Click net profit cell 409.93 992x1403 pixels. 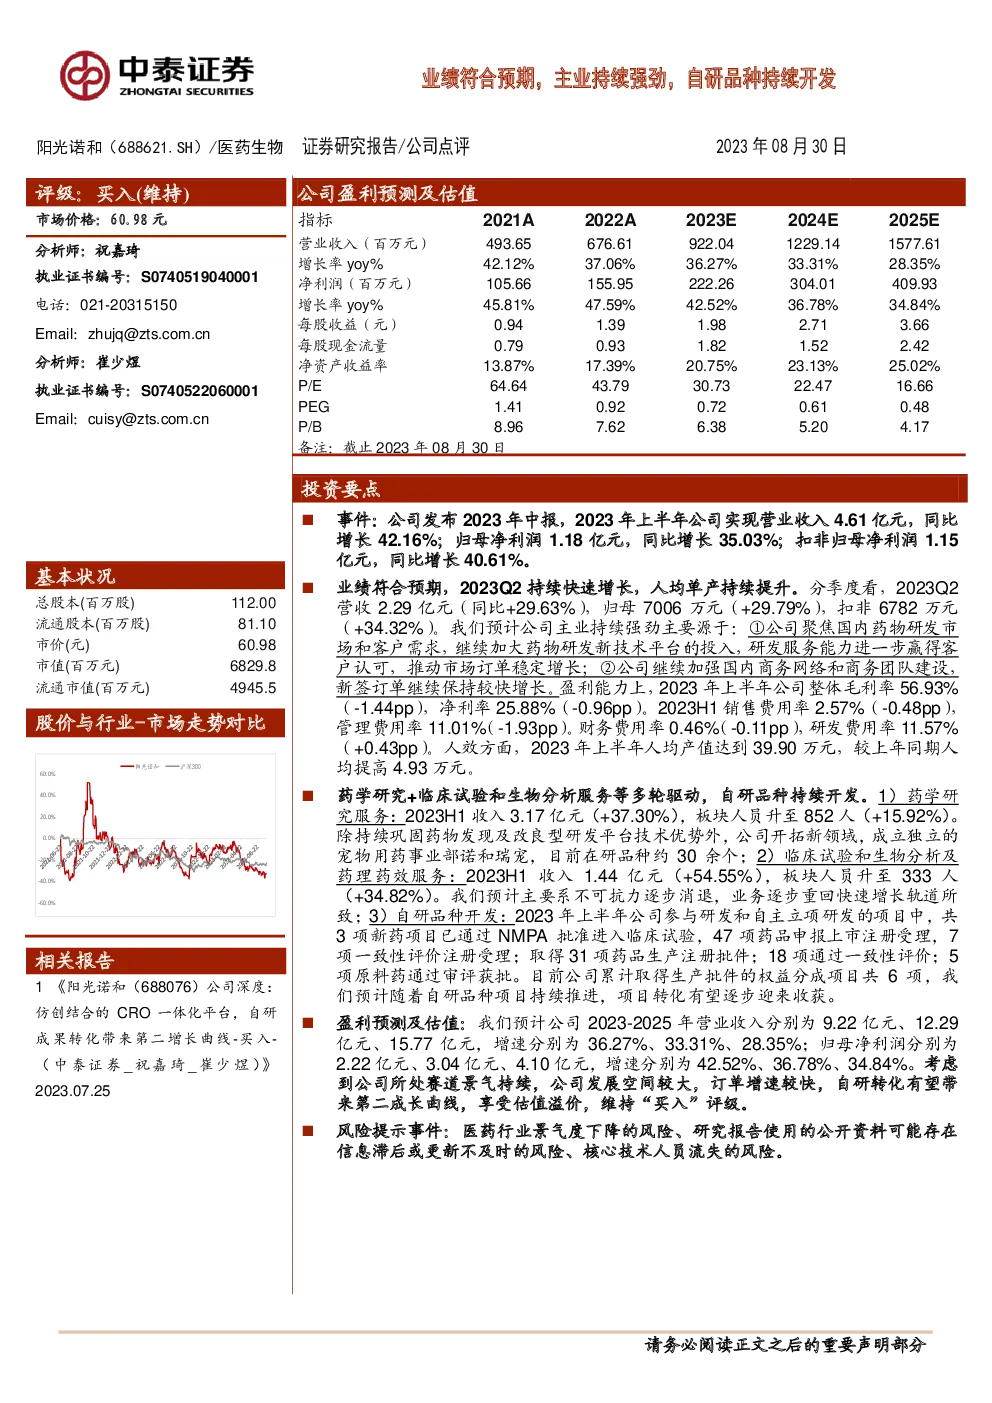point(914,284)
